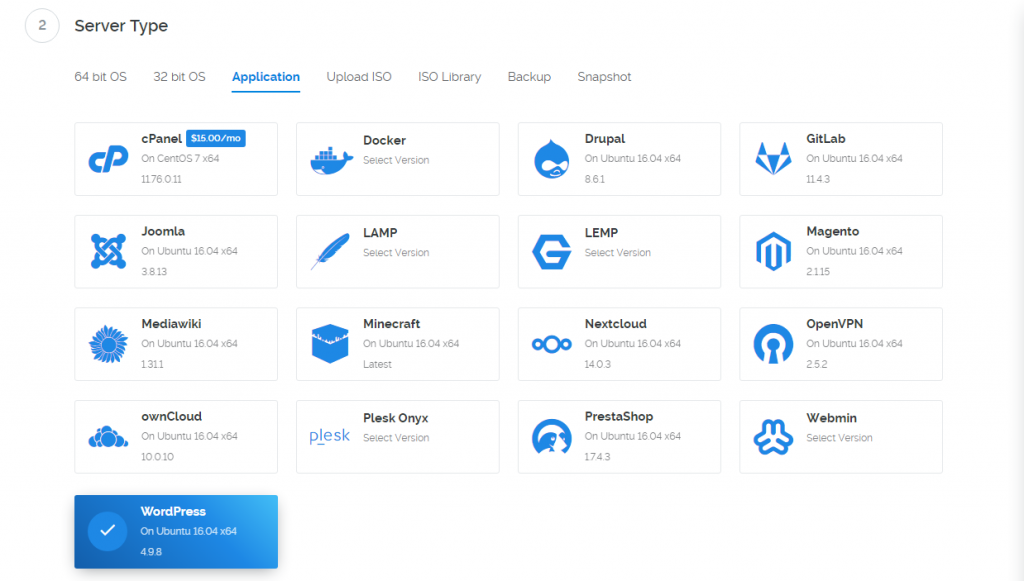Viewport: 1024px width, 581px height.
Task: Click Drupal version 8.6.1 text
Action: [x=594, y=179]
